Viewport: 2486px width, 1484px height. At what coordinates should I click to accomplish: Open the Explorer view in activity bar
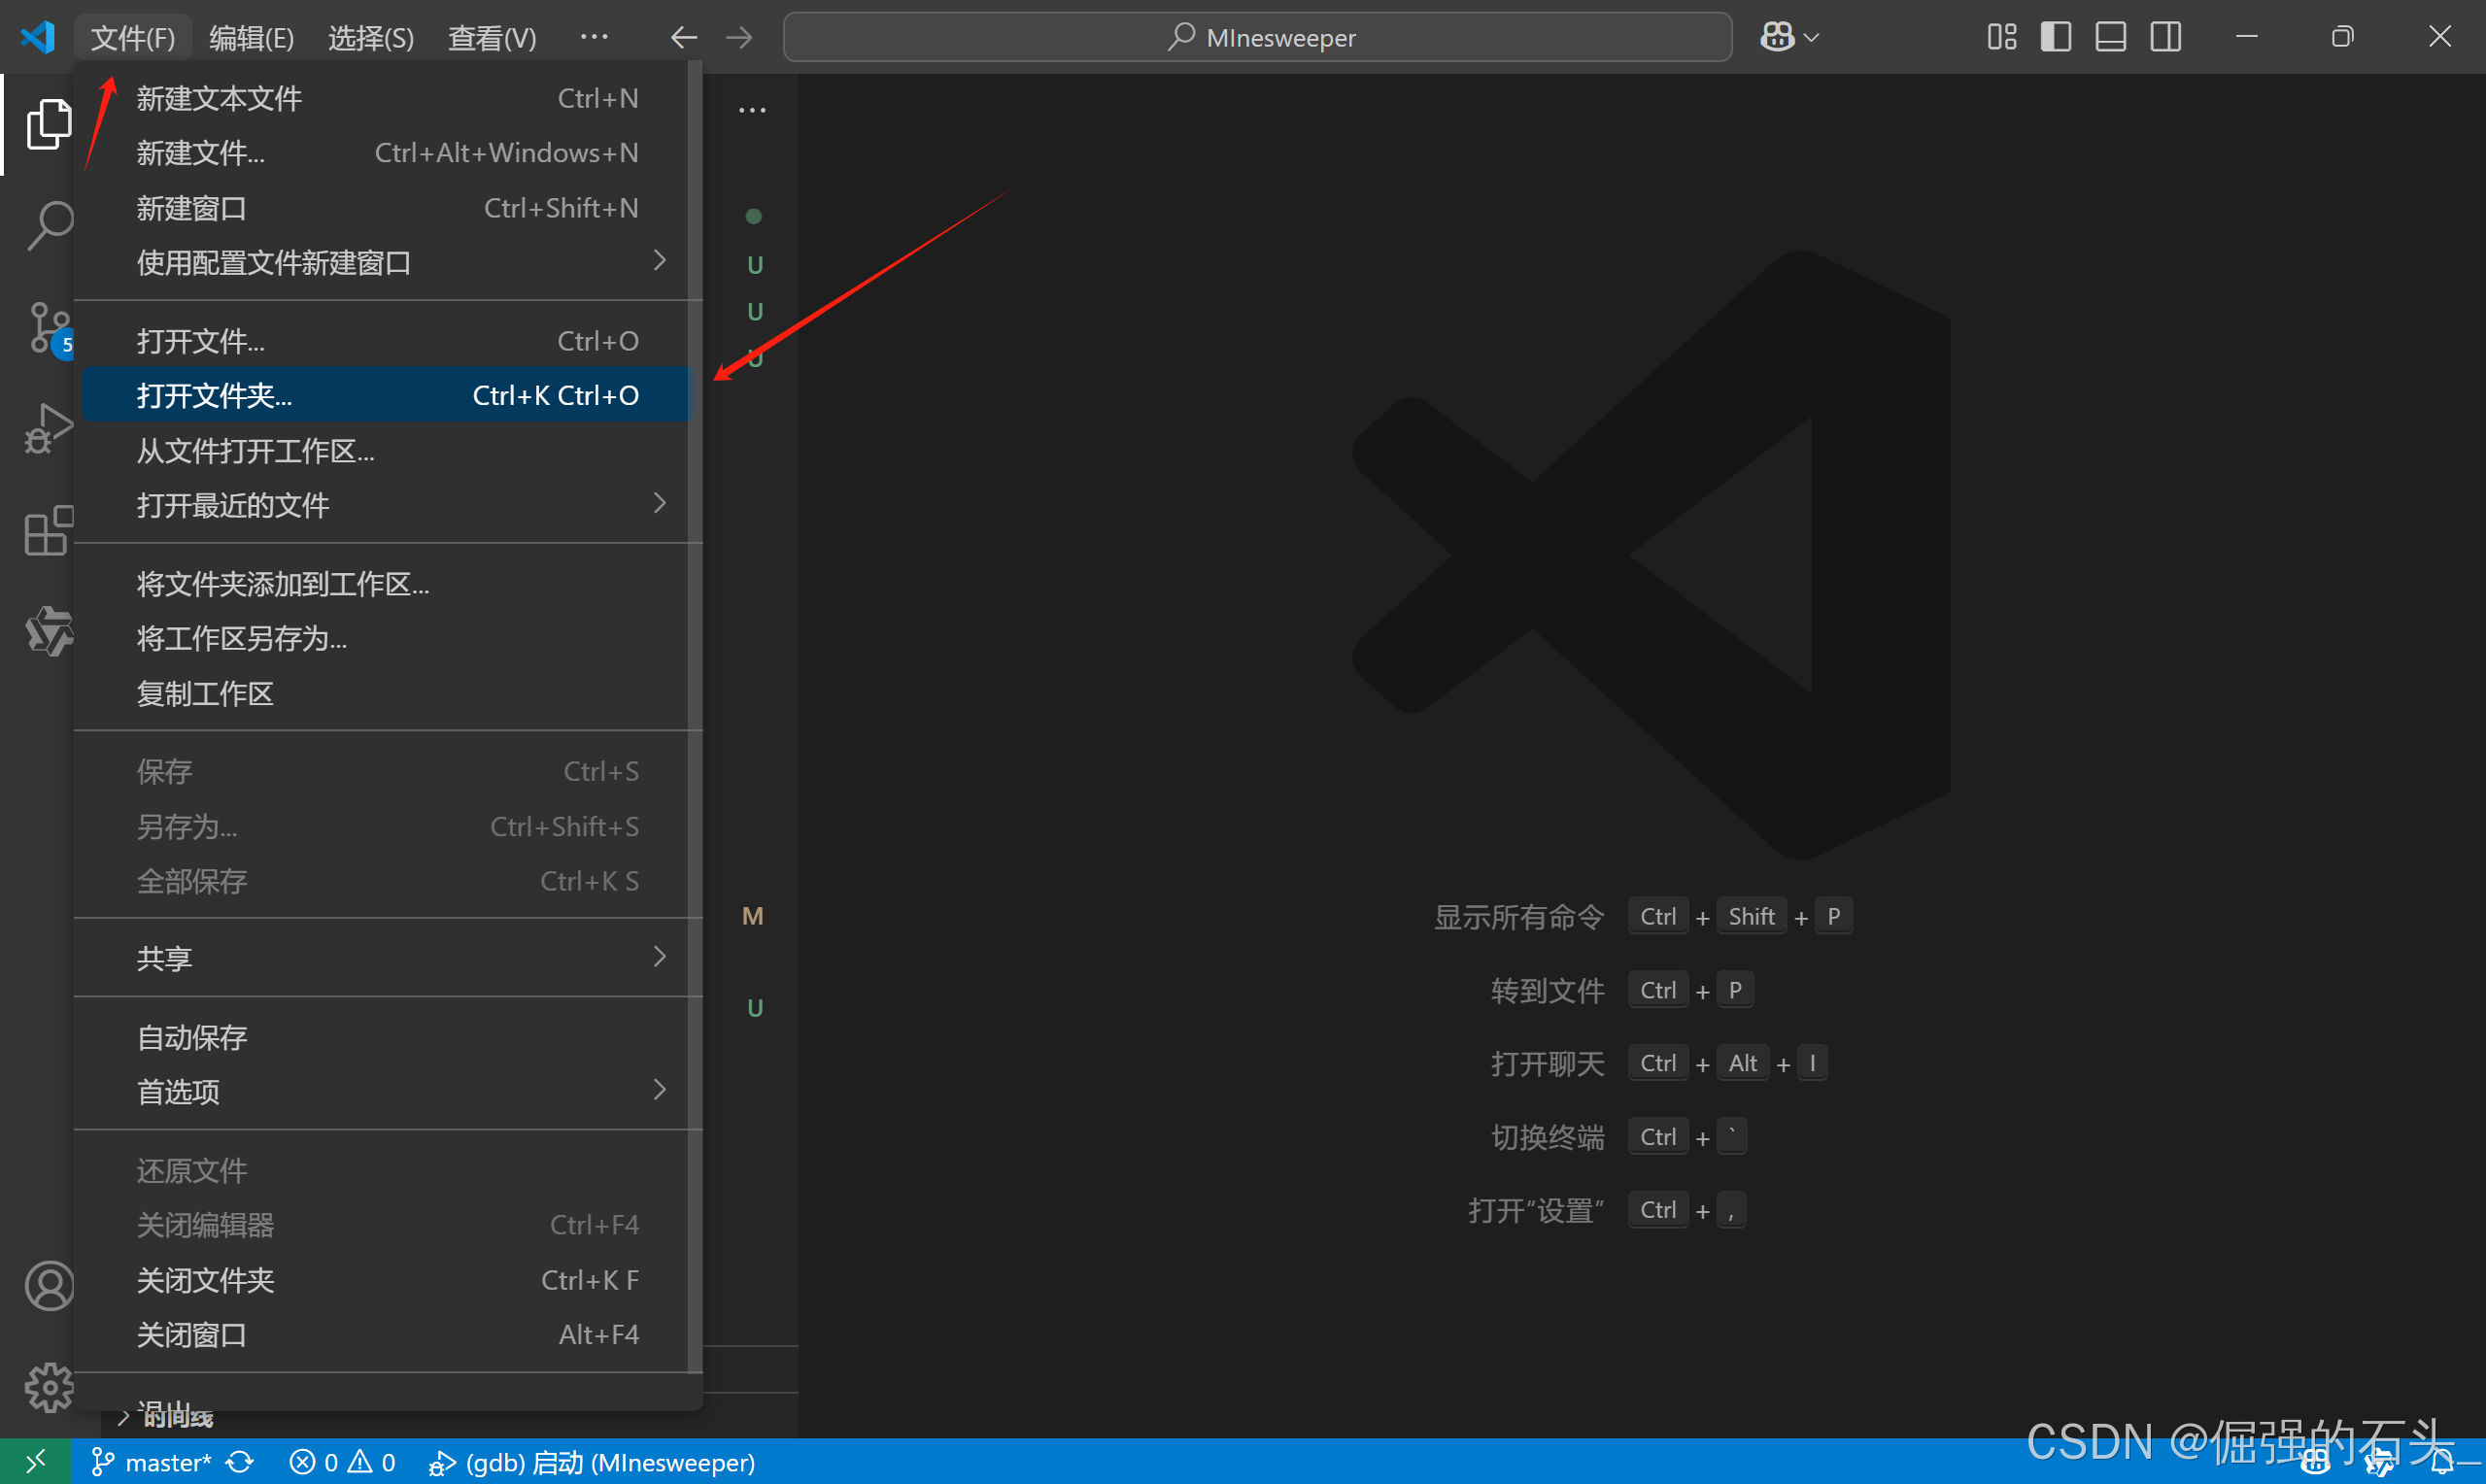(48, 124)
